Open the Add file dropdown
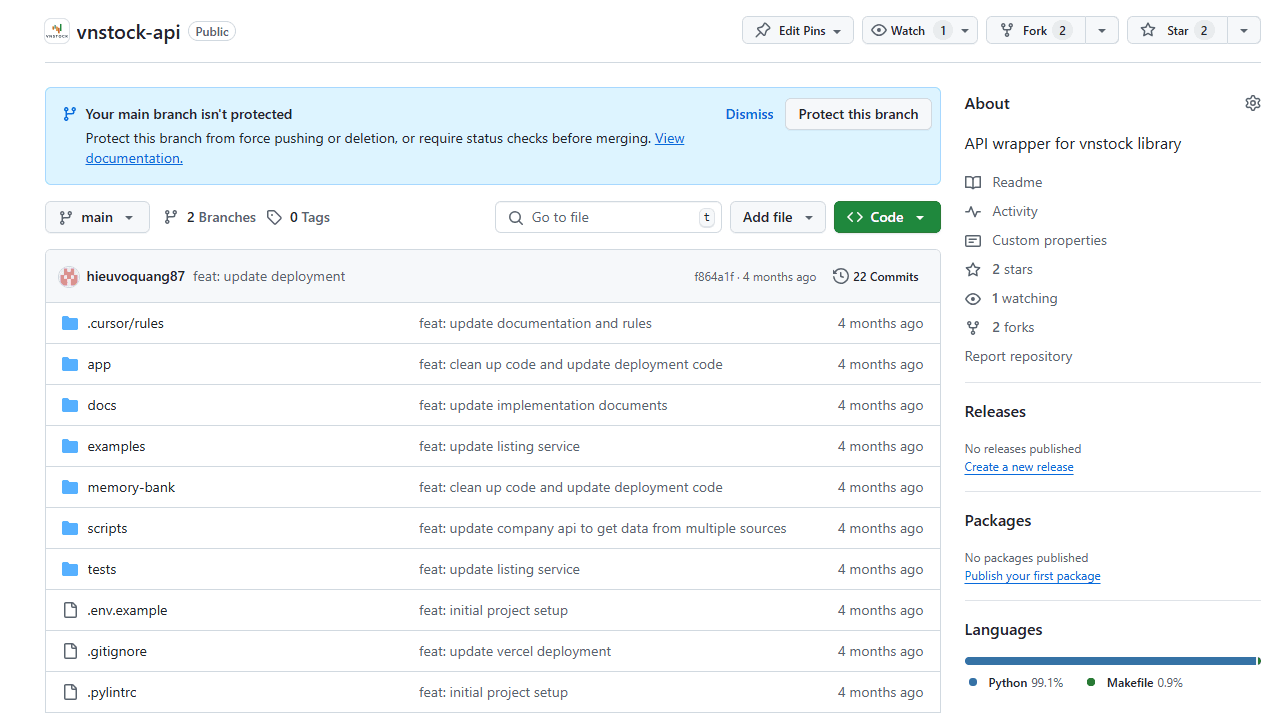The image size is (1284, 713). pyautogui.click(x=778, y=217)
